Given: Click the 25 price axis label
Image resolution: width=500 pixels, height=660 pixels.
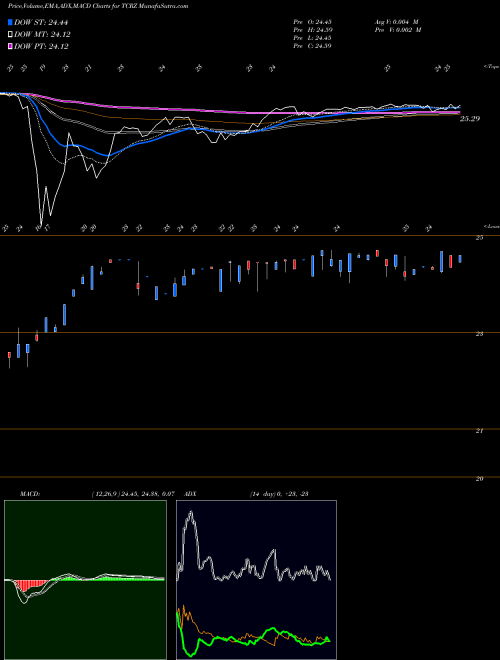Looking at the screenshot, I should [479, 238].
